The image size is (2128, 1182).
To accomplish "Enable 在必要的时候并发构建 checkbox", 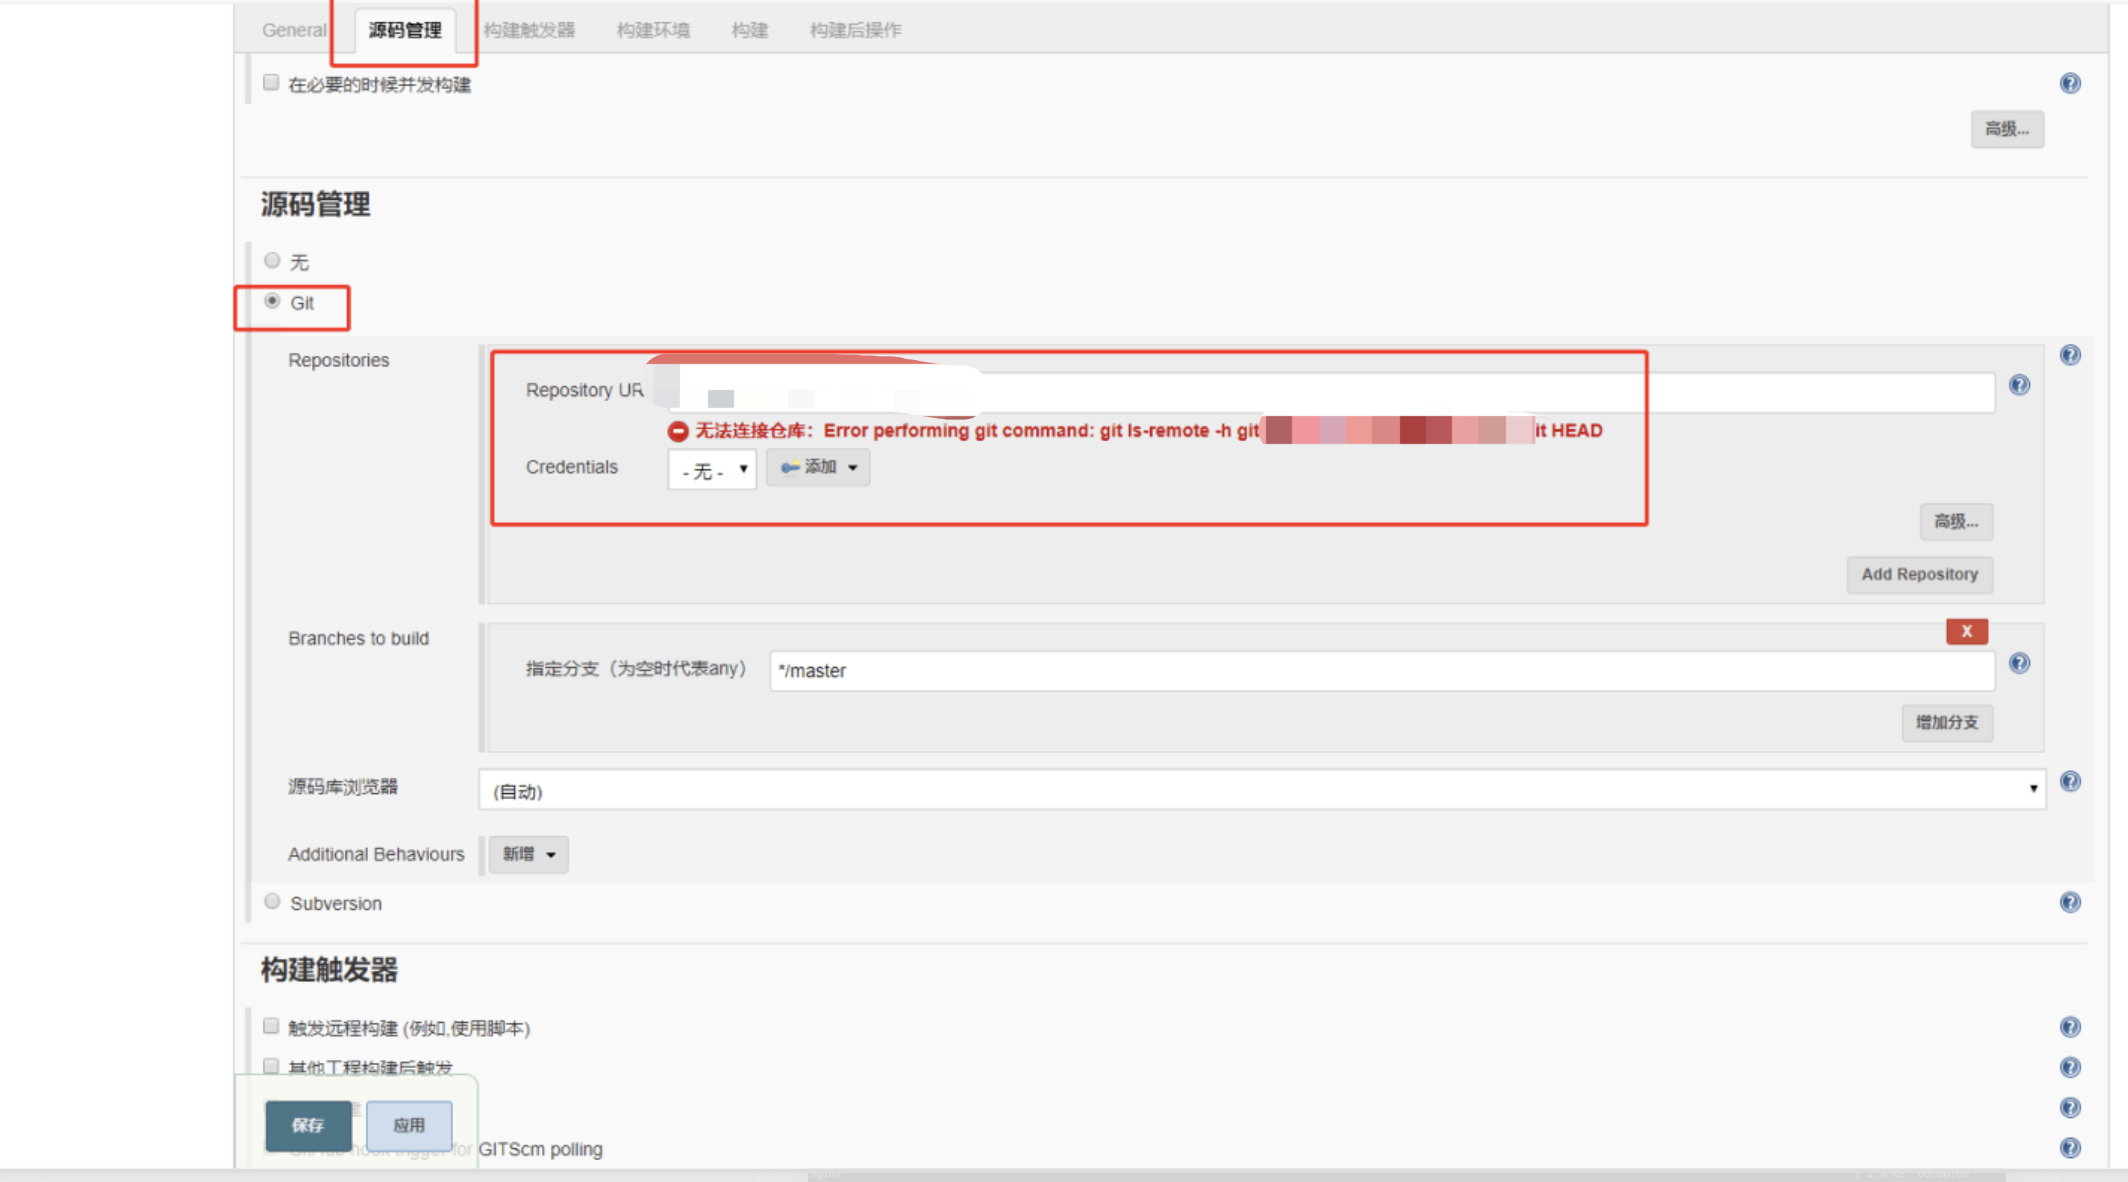I will [x=271, y=83].
